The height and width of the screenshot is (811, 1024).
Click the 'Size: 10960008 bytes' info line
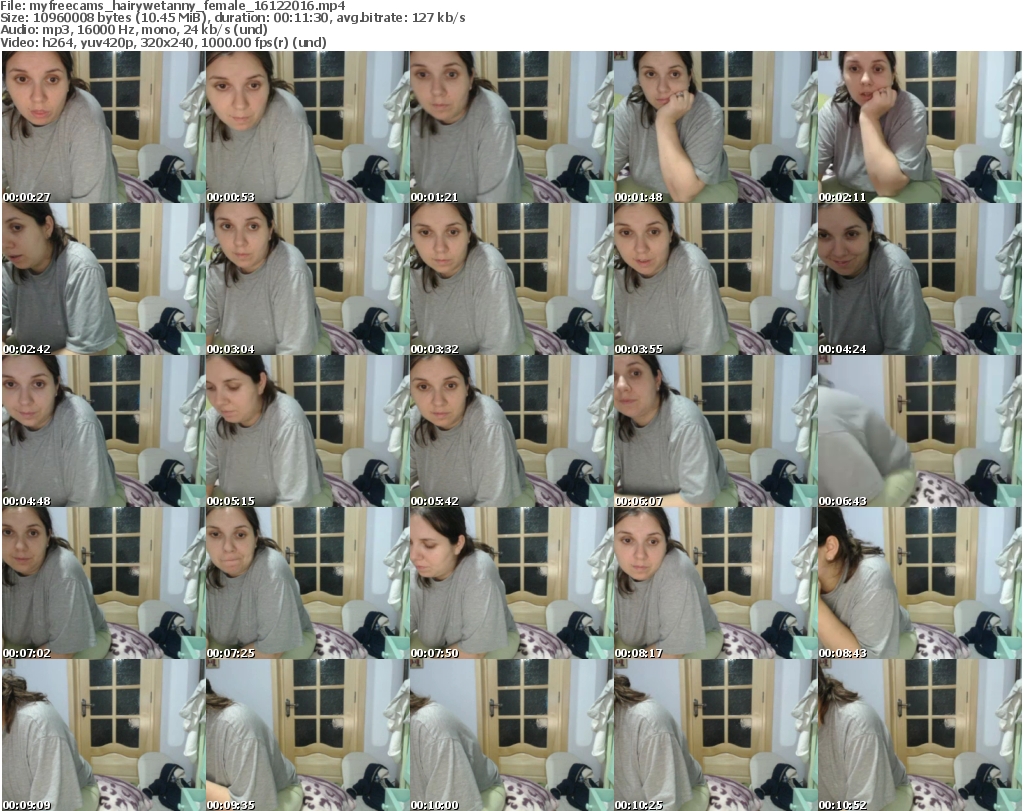point(232,18)
